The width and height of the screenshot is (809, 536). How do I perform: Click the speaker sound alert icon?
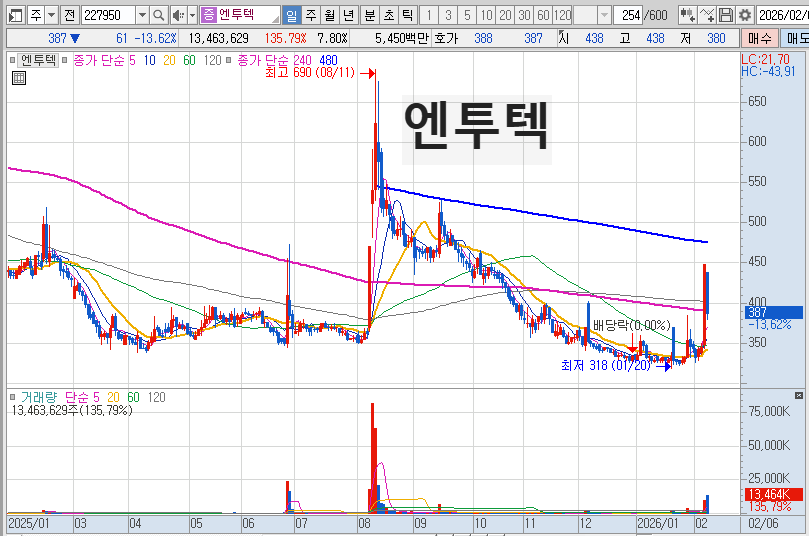click(x=178, y=15)
